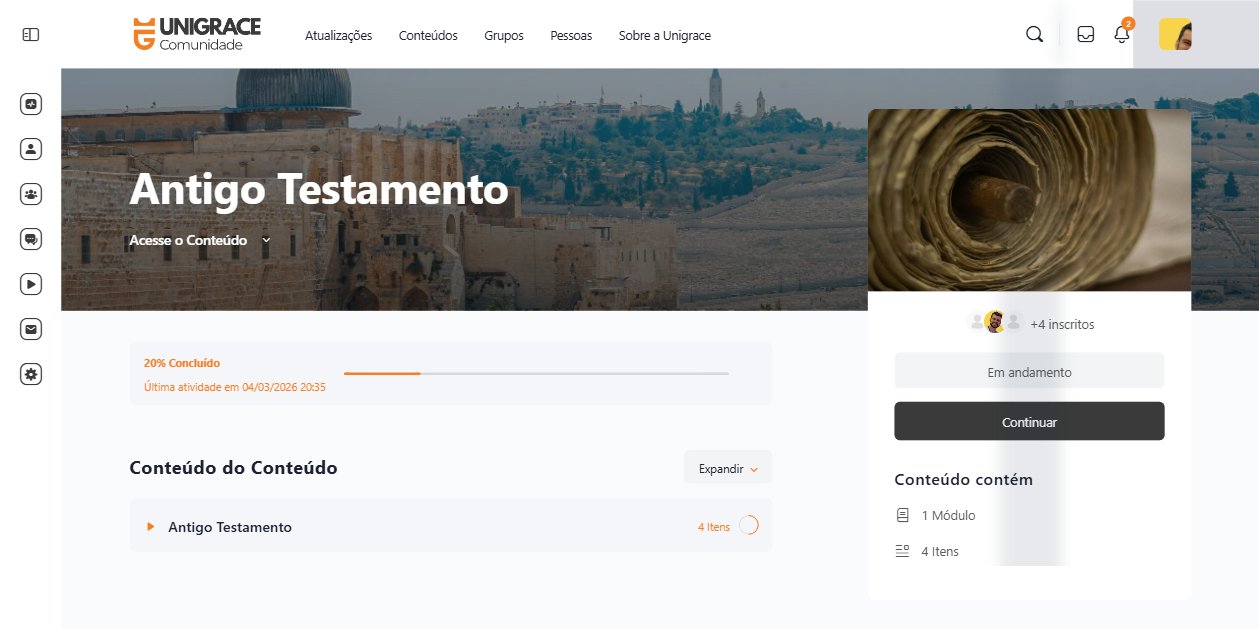Open the notifications bell
The width and height of the screenshot is (1259, 629).
click(1122, 35)
